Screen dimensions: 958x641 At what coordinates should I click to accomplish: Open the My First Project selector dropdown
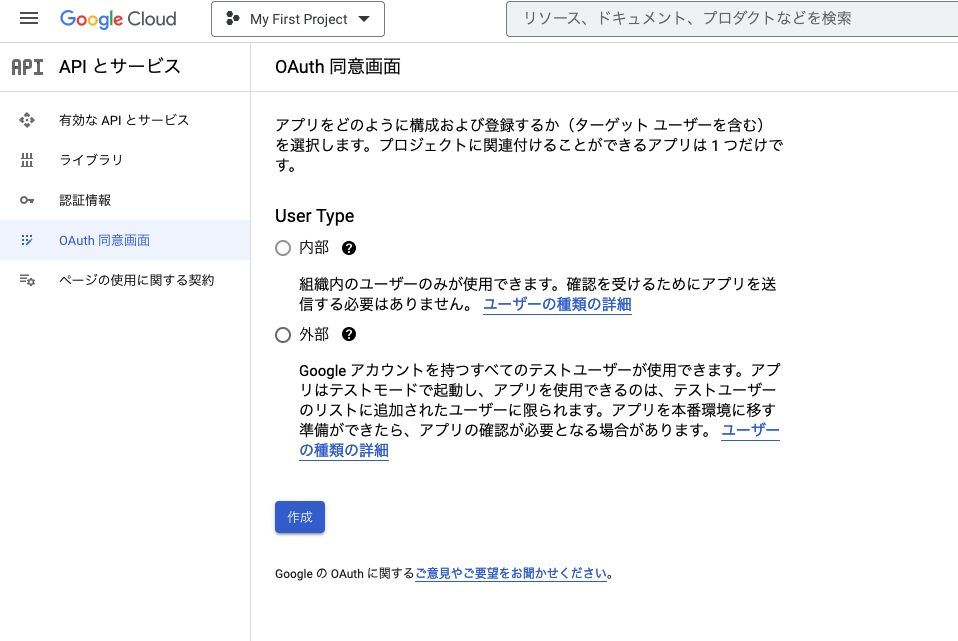(x=297, y=18)
